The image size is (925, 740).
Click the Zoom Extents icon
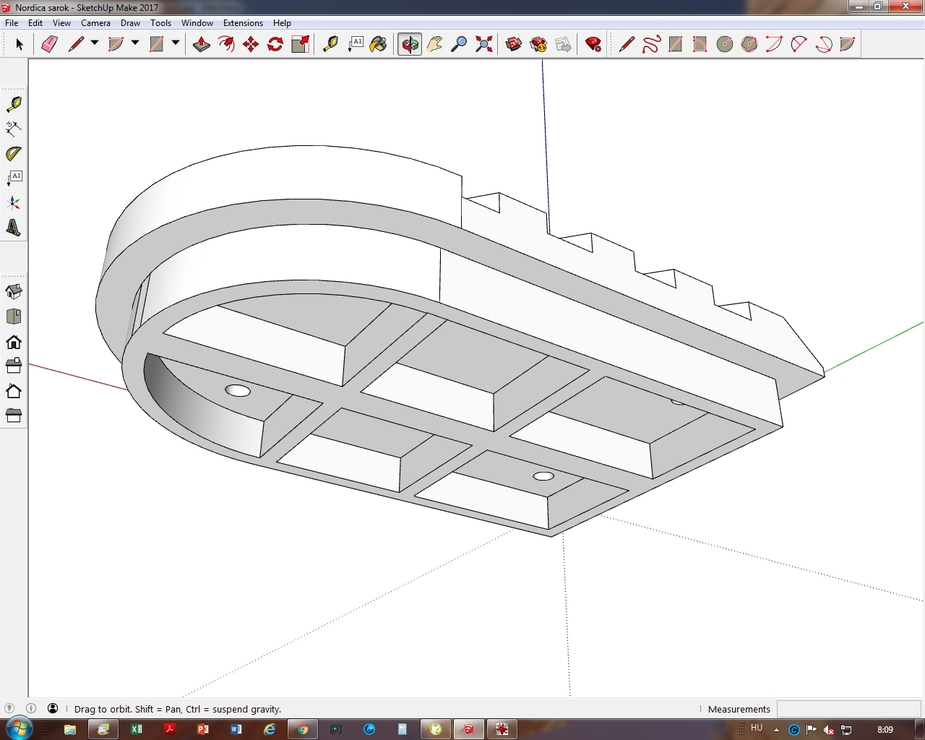tap(484, 44)
